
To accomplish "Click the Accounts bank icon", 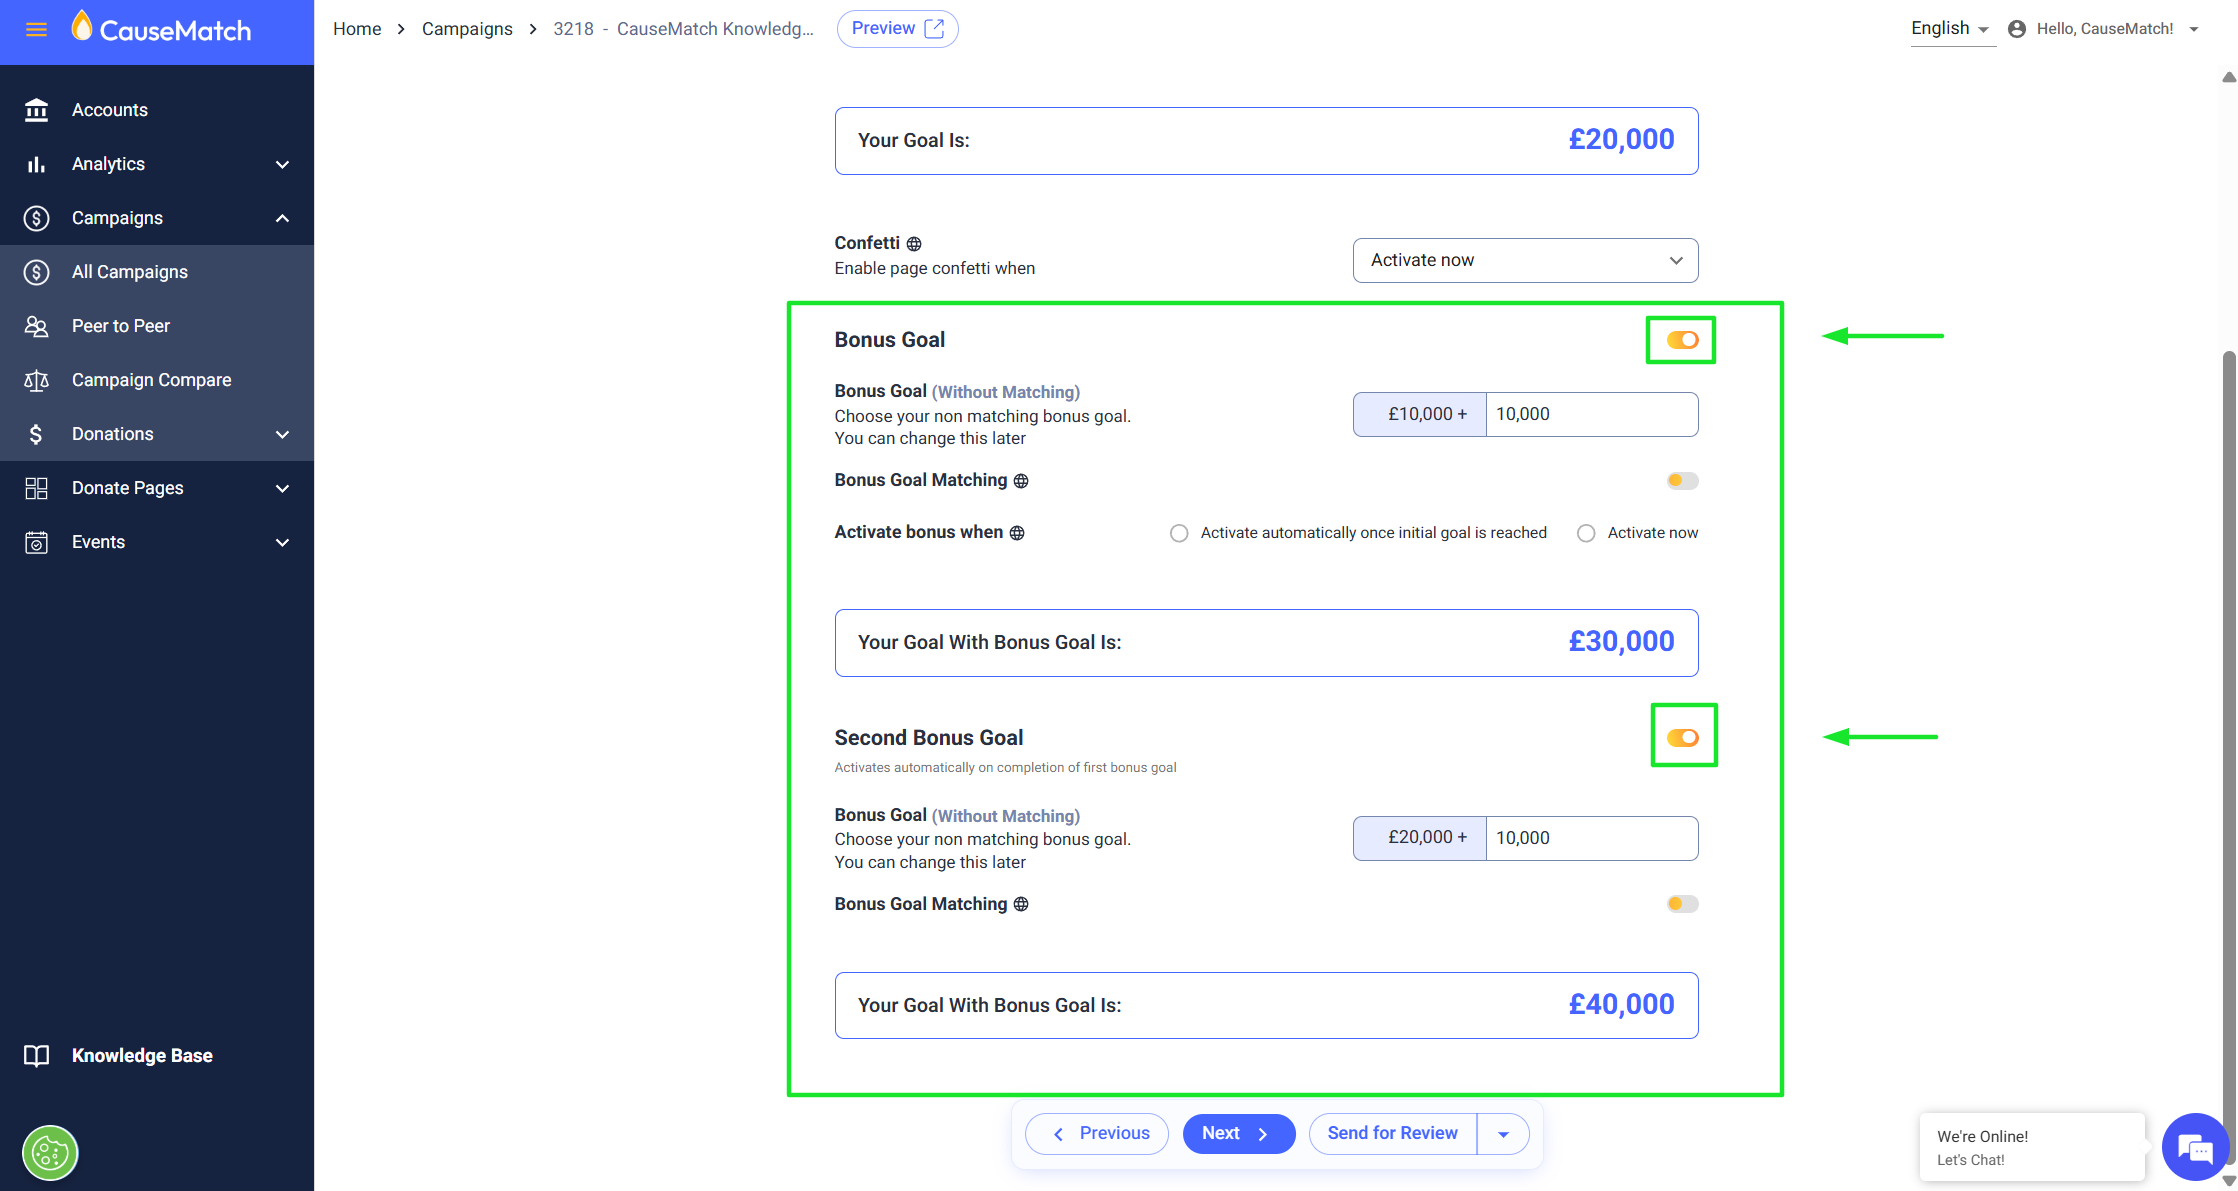I will 36,110.
